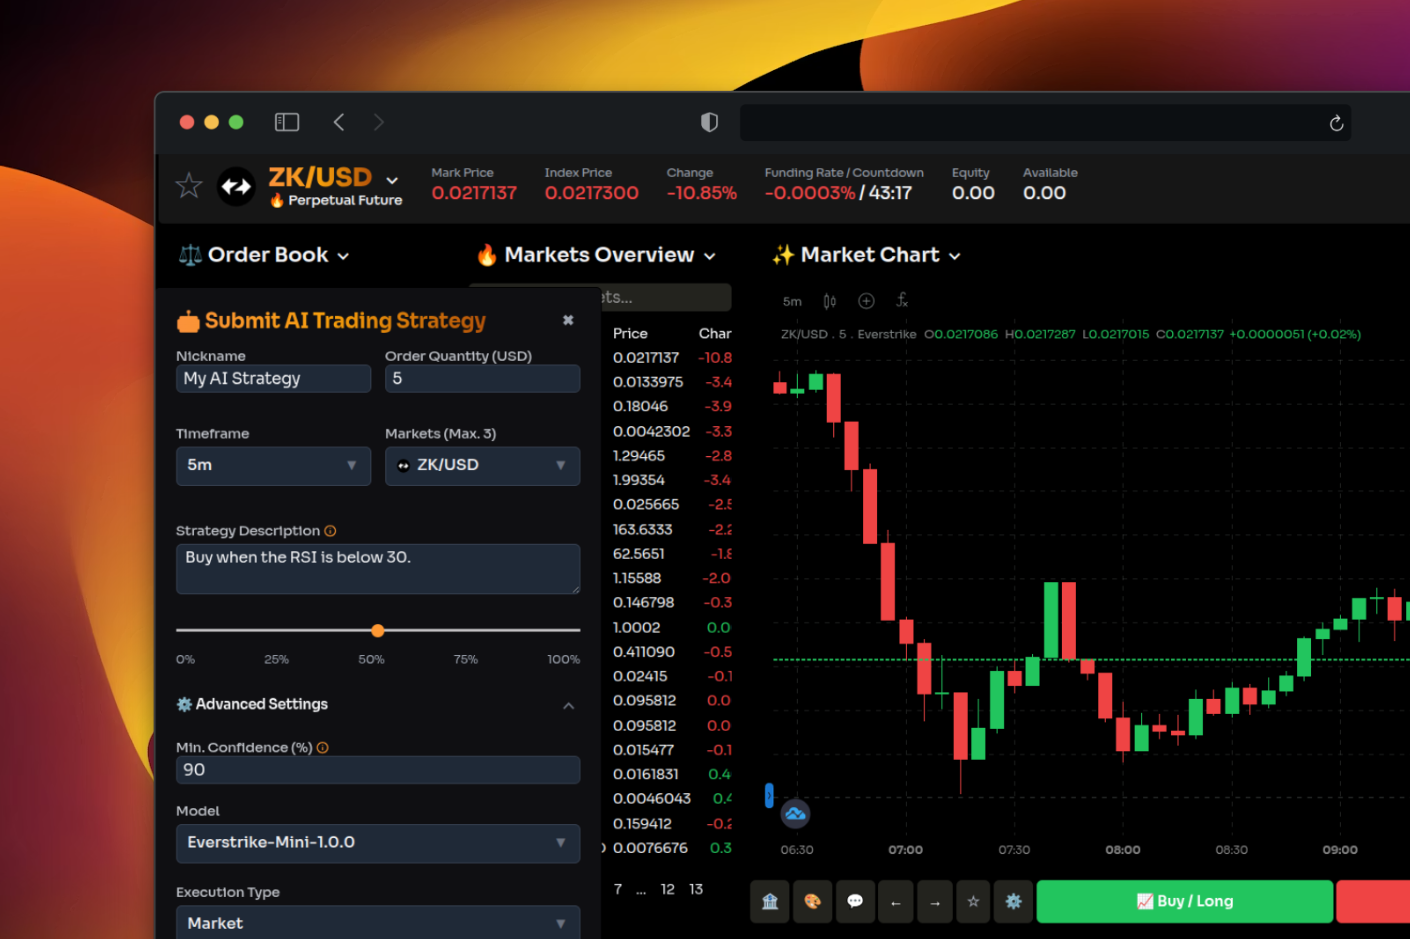Toggle the star in the bottom toolbar
Viewport: 1410px width, 939px height.
tap(972, 901)
